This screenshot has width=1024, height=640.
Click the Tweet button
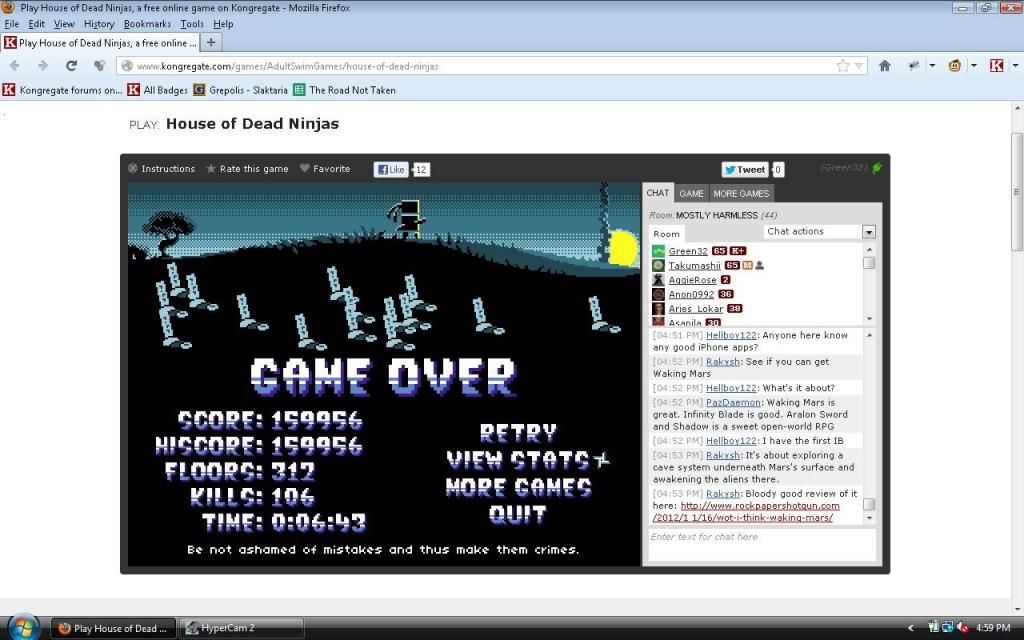tap(744, 169)
